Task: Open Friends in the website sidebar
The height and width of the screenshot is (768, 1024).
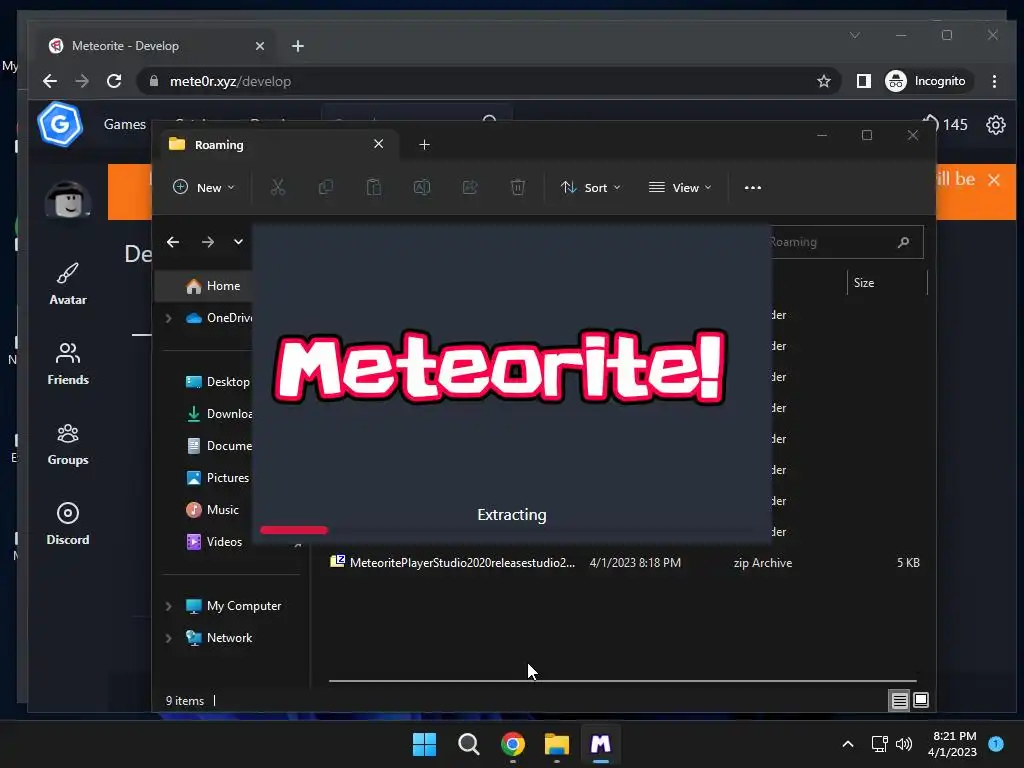Action: coord(68,364)
